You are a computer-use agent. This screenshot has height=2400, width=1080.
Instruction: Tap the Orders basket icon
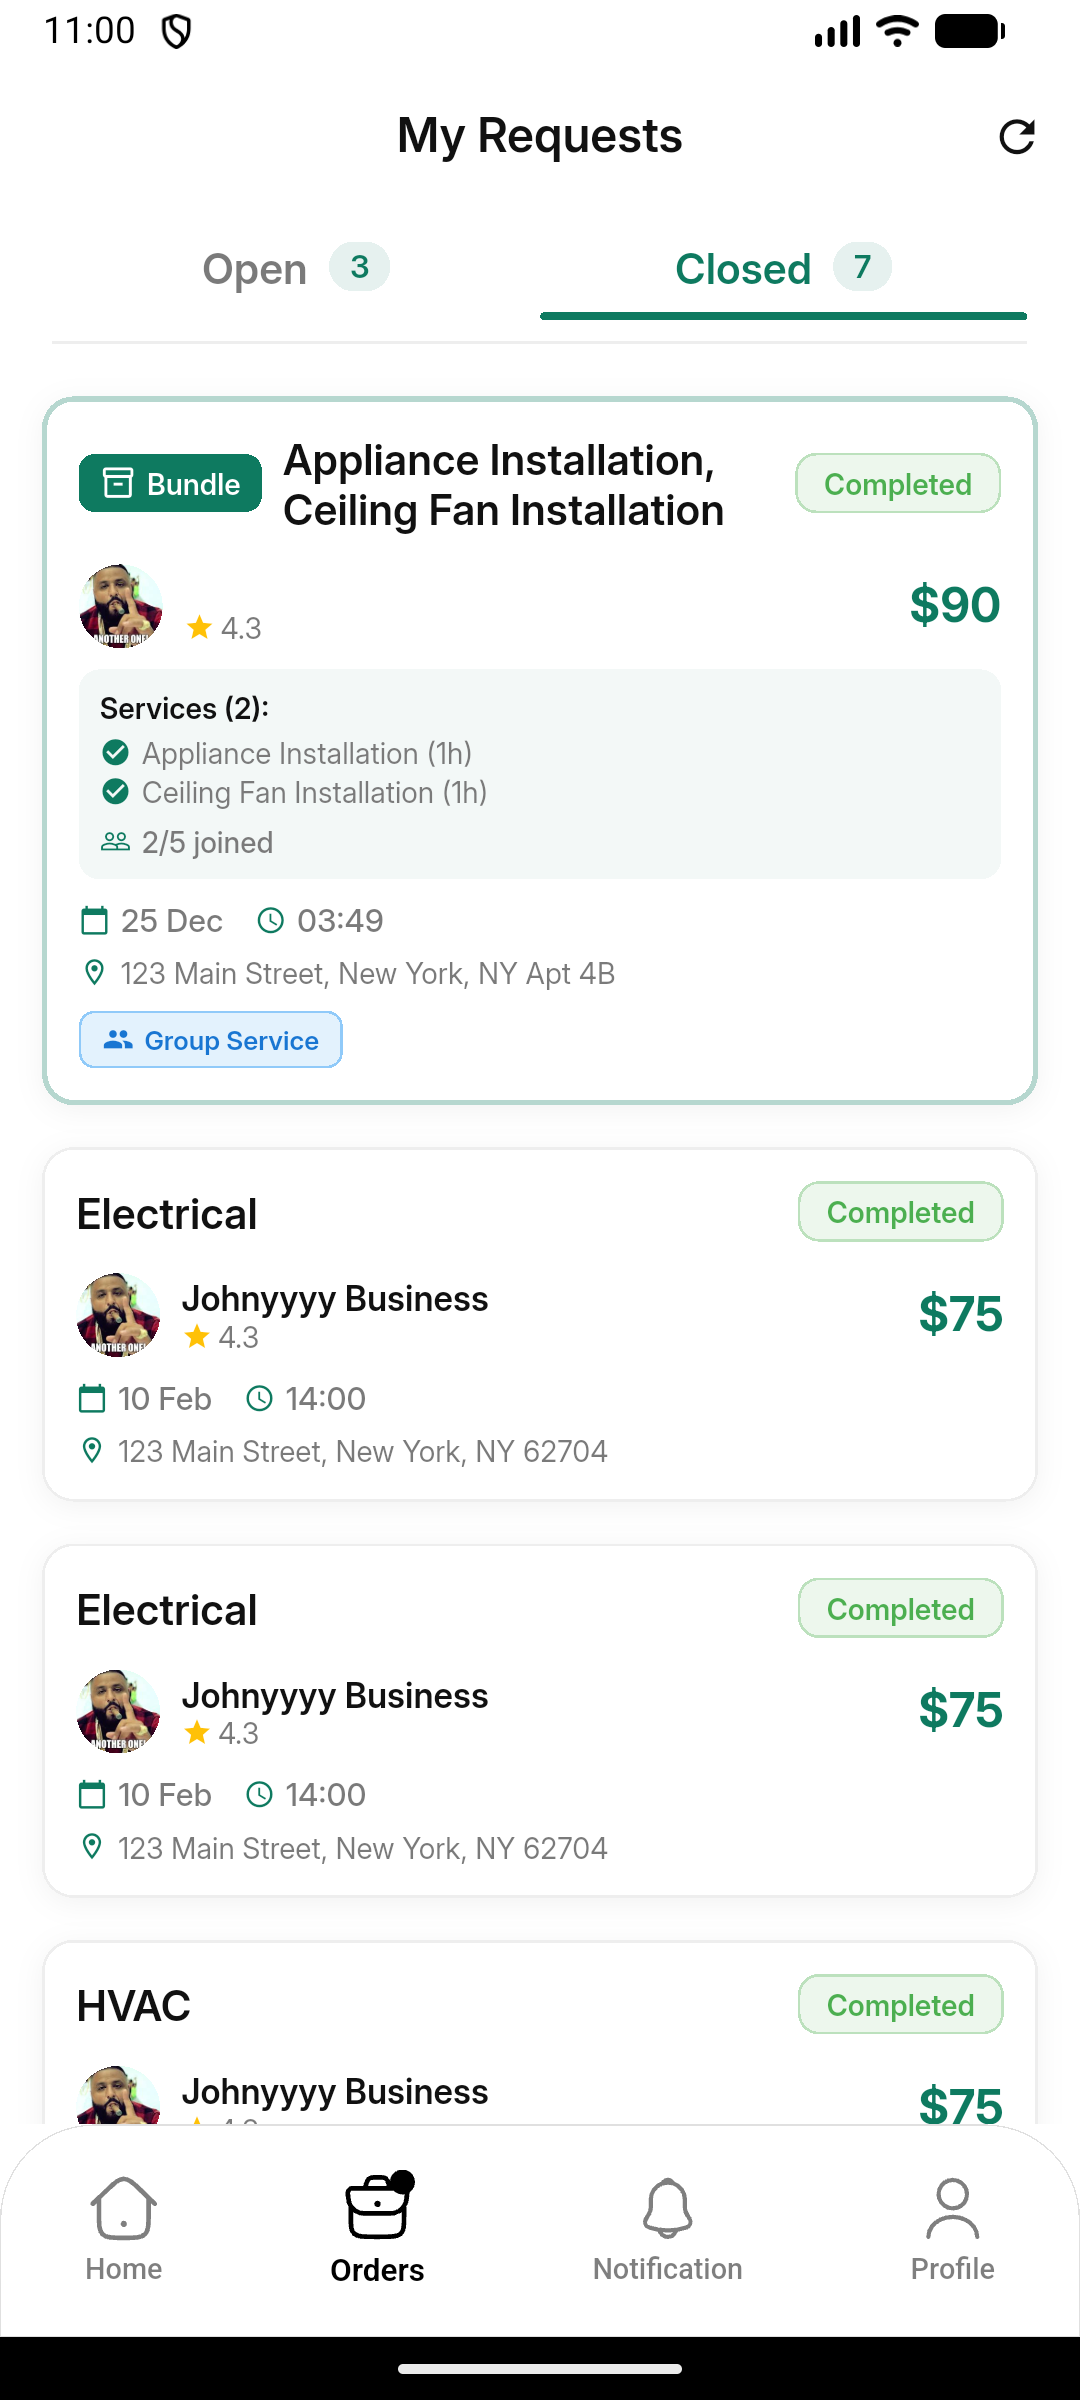pyautogui.click(x=377, y=2208)
